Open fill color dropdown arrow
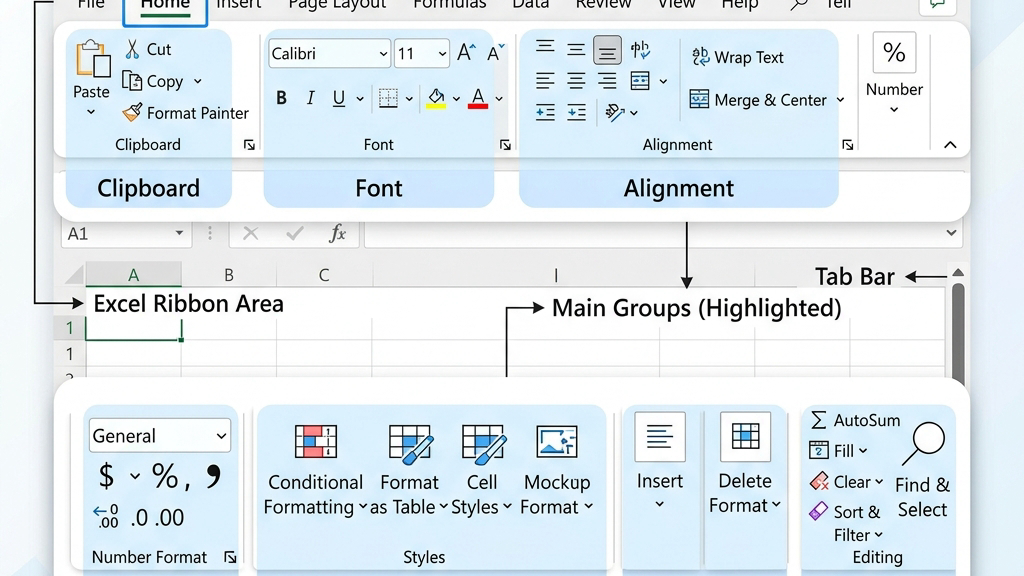The image size is (1024, 576). [456, 99]
